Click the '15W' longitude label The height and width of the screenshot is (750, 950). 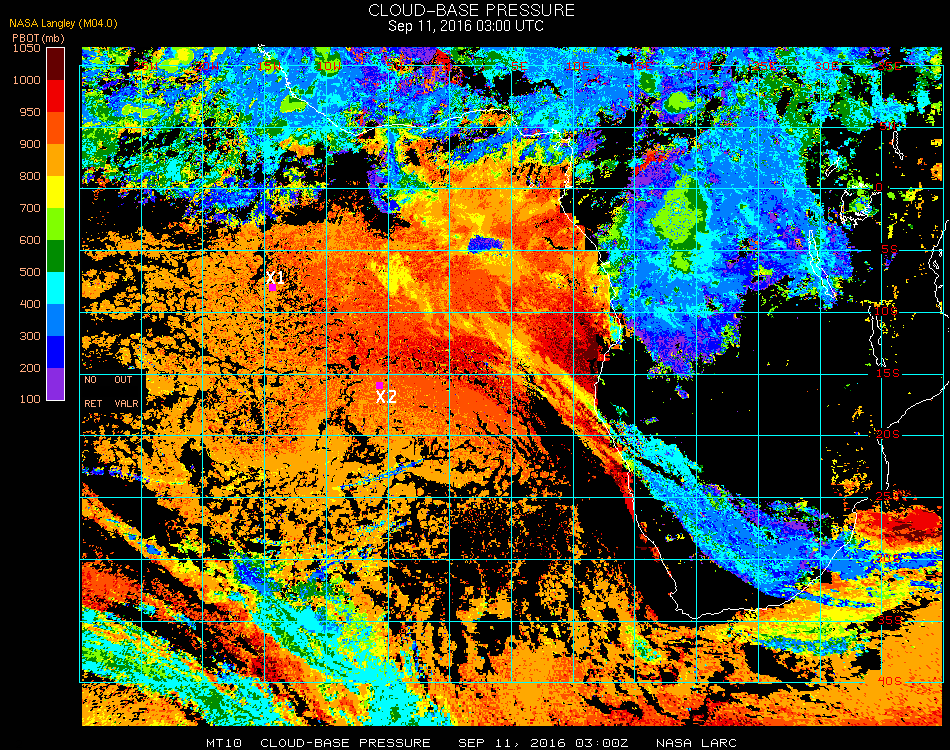[268, 65]
